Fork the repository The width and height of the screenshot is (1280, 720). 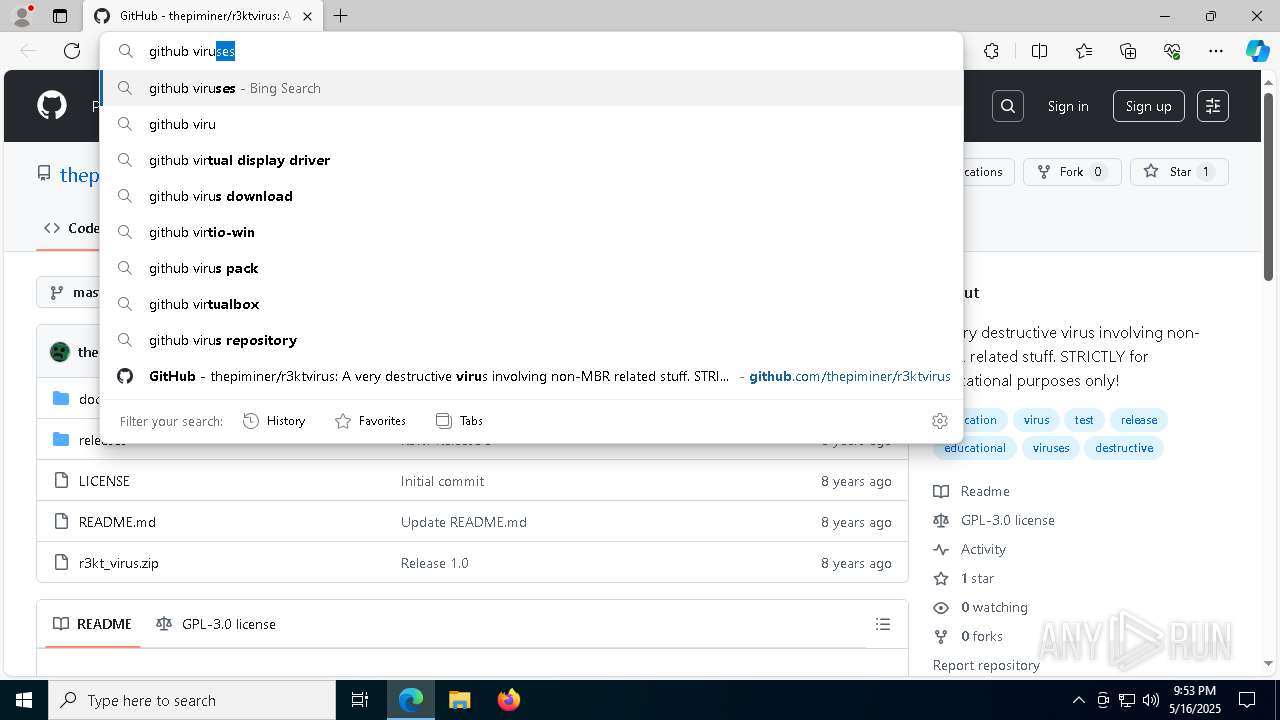(x=1072, y=172)
